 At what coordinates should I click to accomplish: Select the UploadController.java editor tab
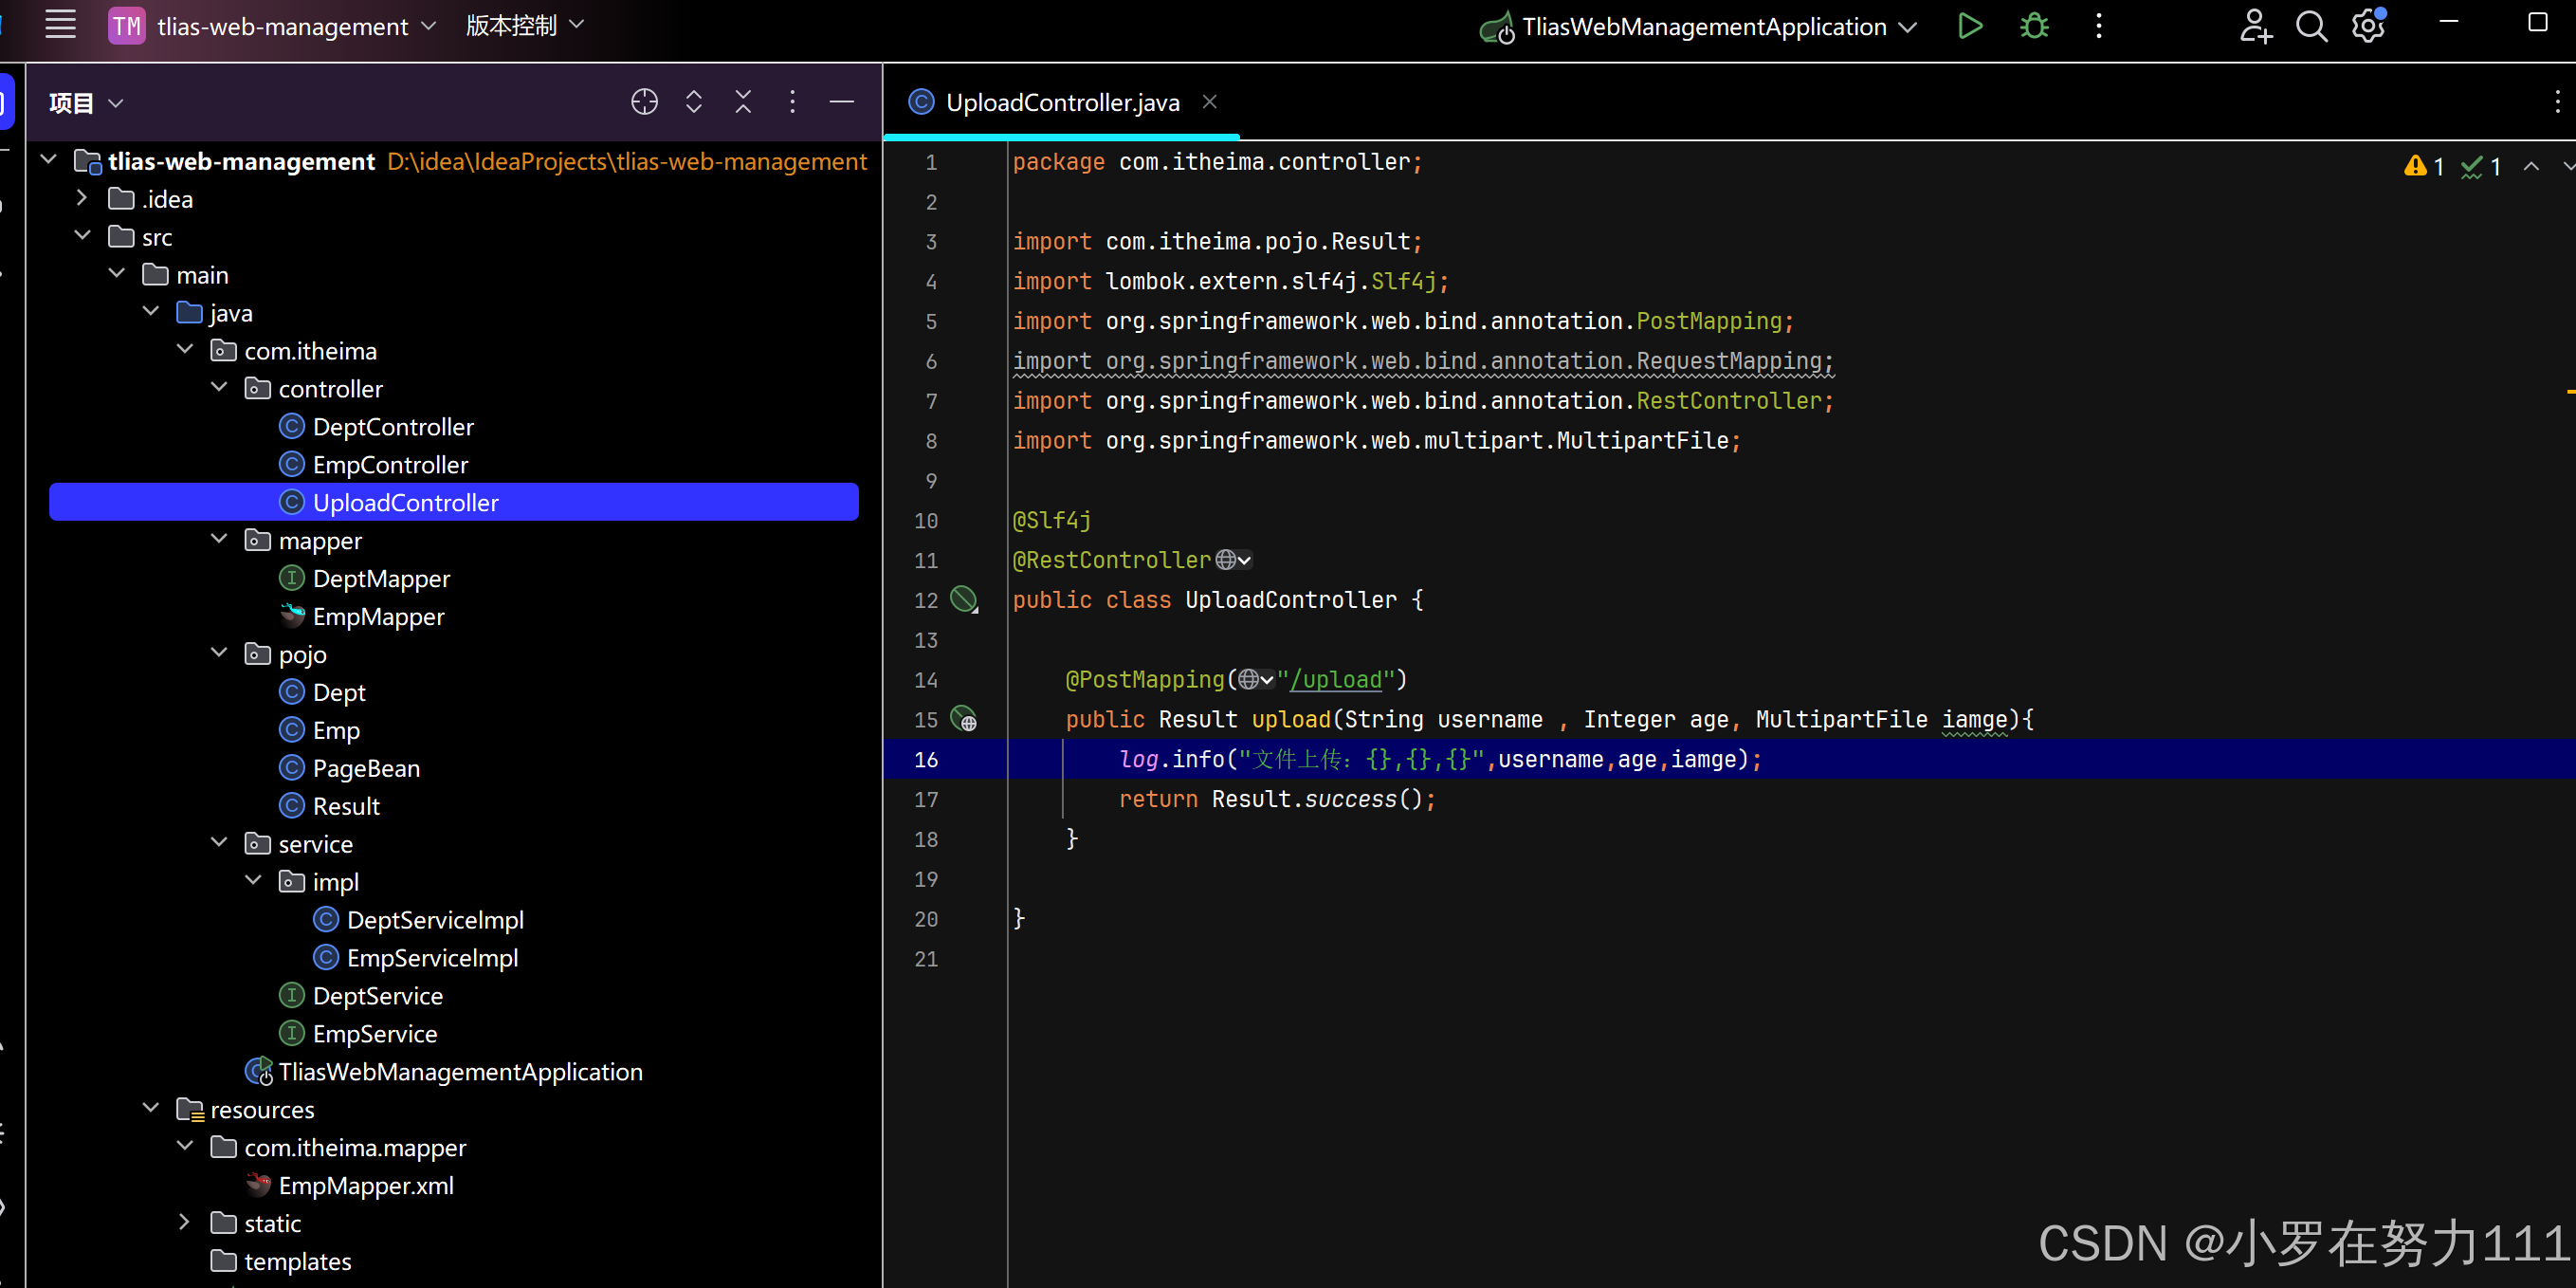coord(1061,102)
